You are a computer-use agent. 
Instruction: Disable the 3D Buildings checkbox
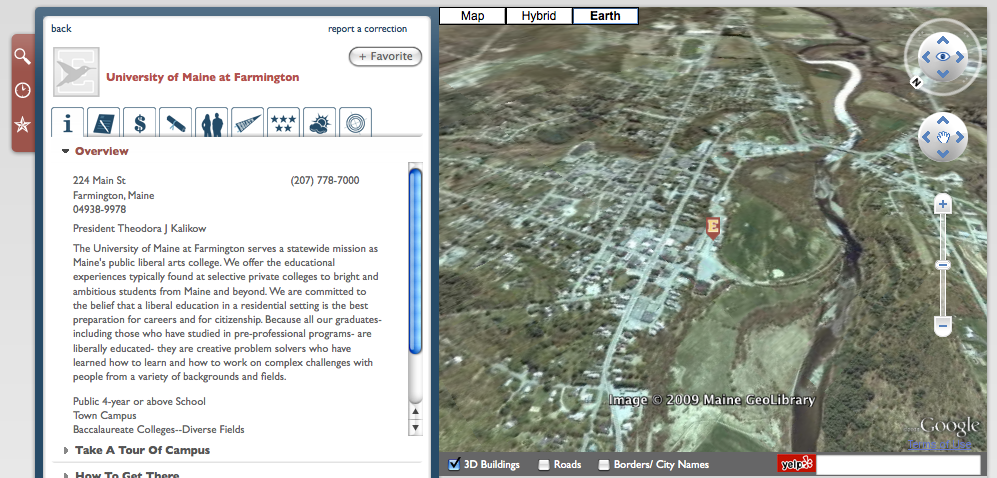pyautogui.click(x=454, y=465)
